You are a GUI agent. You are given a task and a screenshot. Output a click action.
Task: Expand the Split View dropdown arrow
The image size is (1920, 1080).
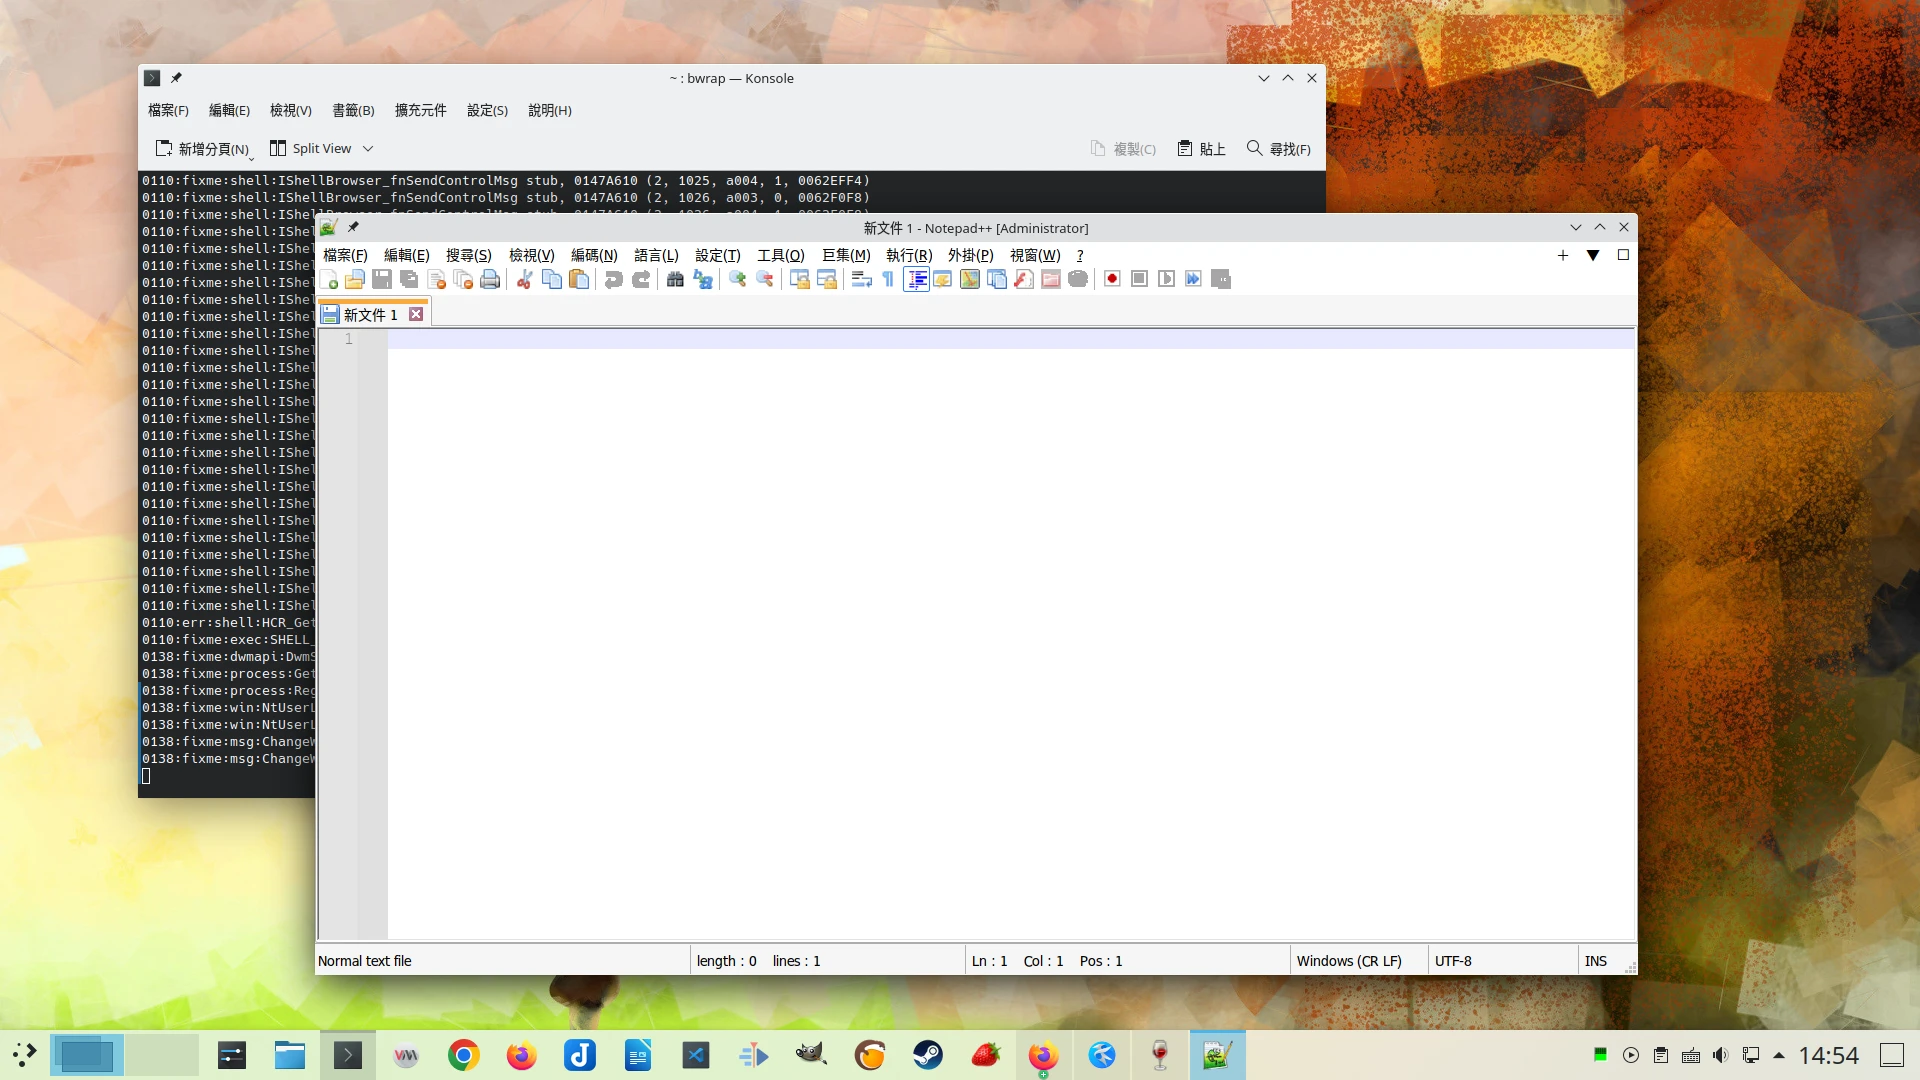(368, 148)
